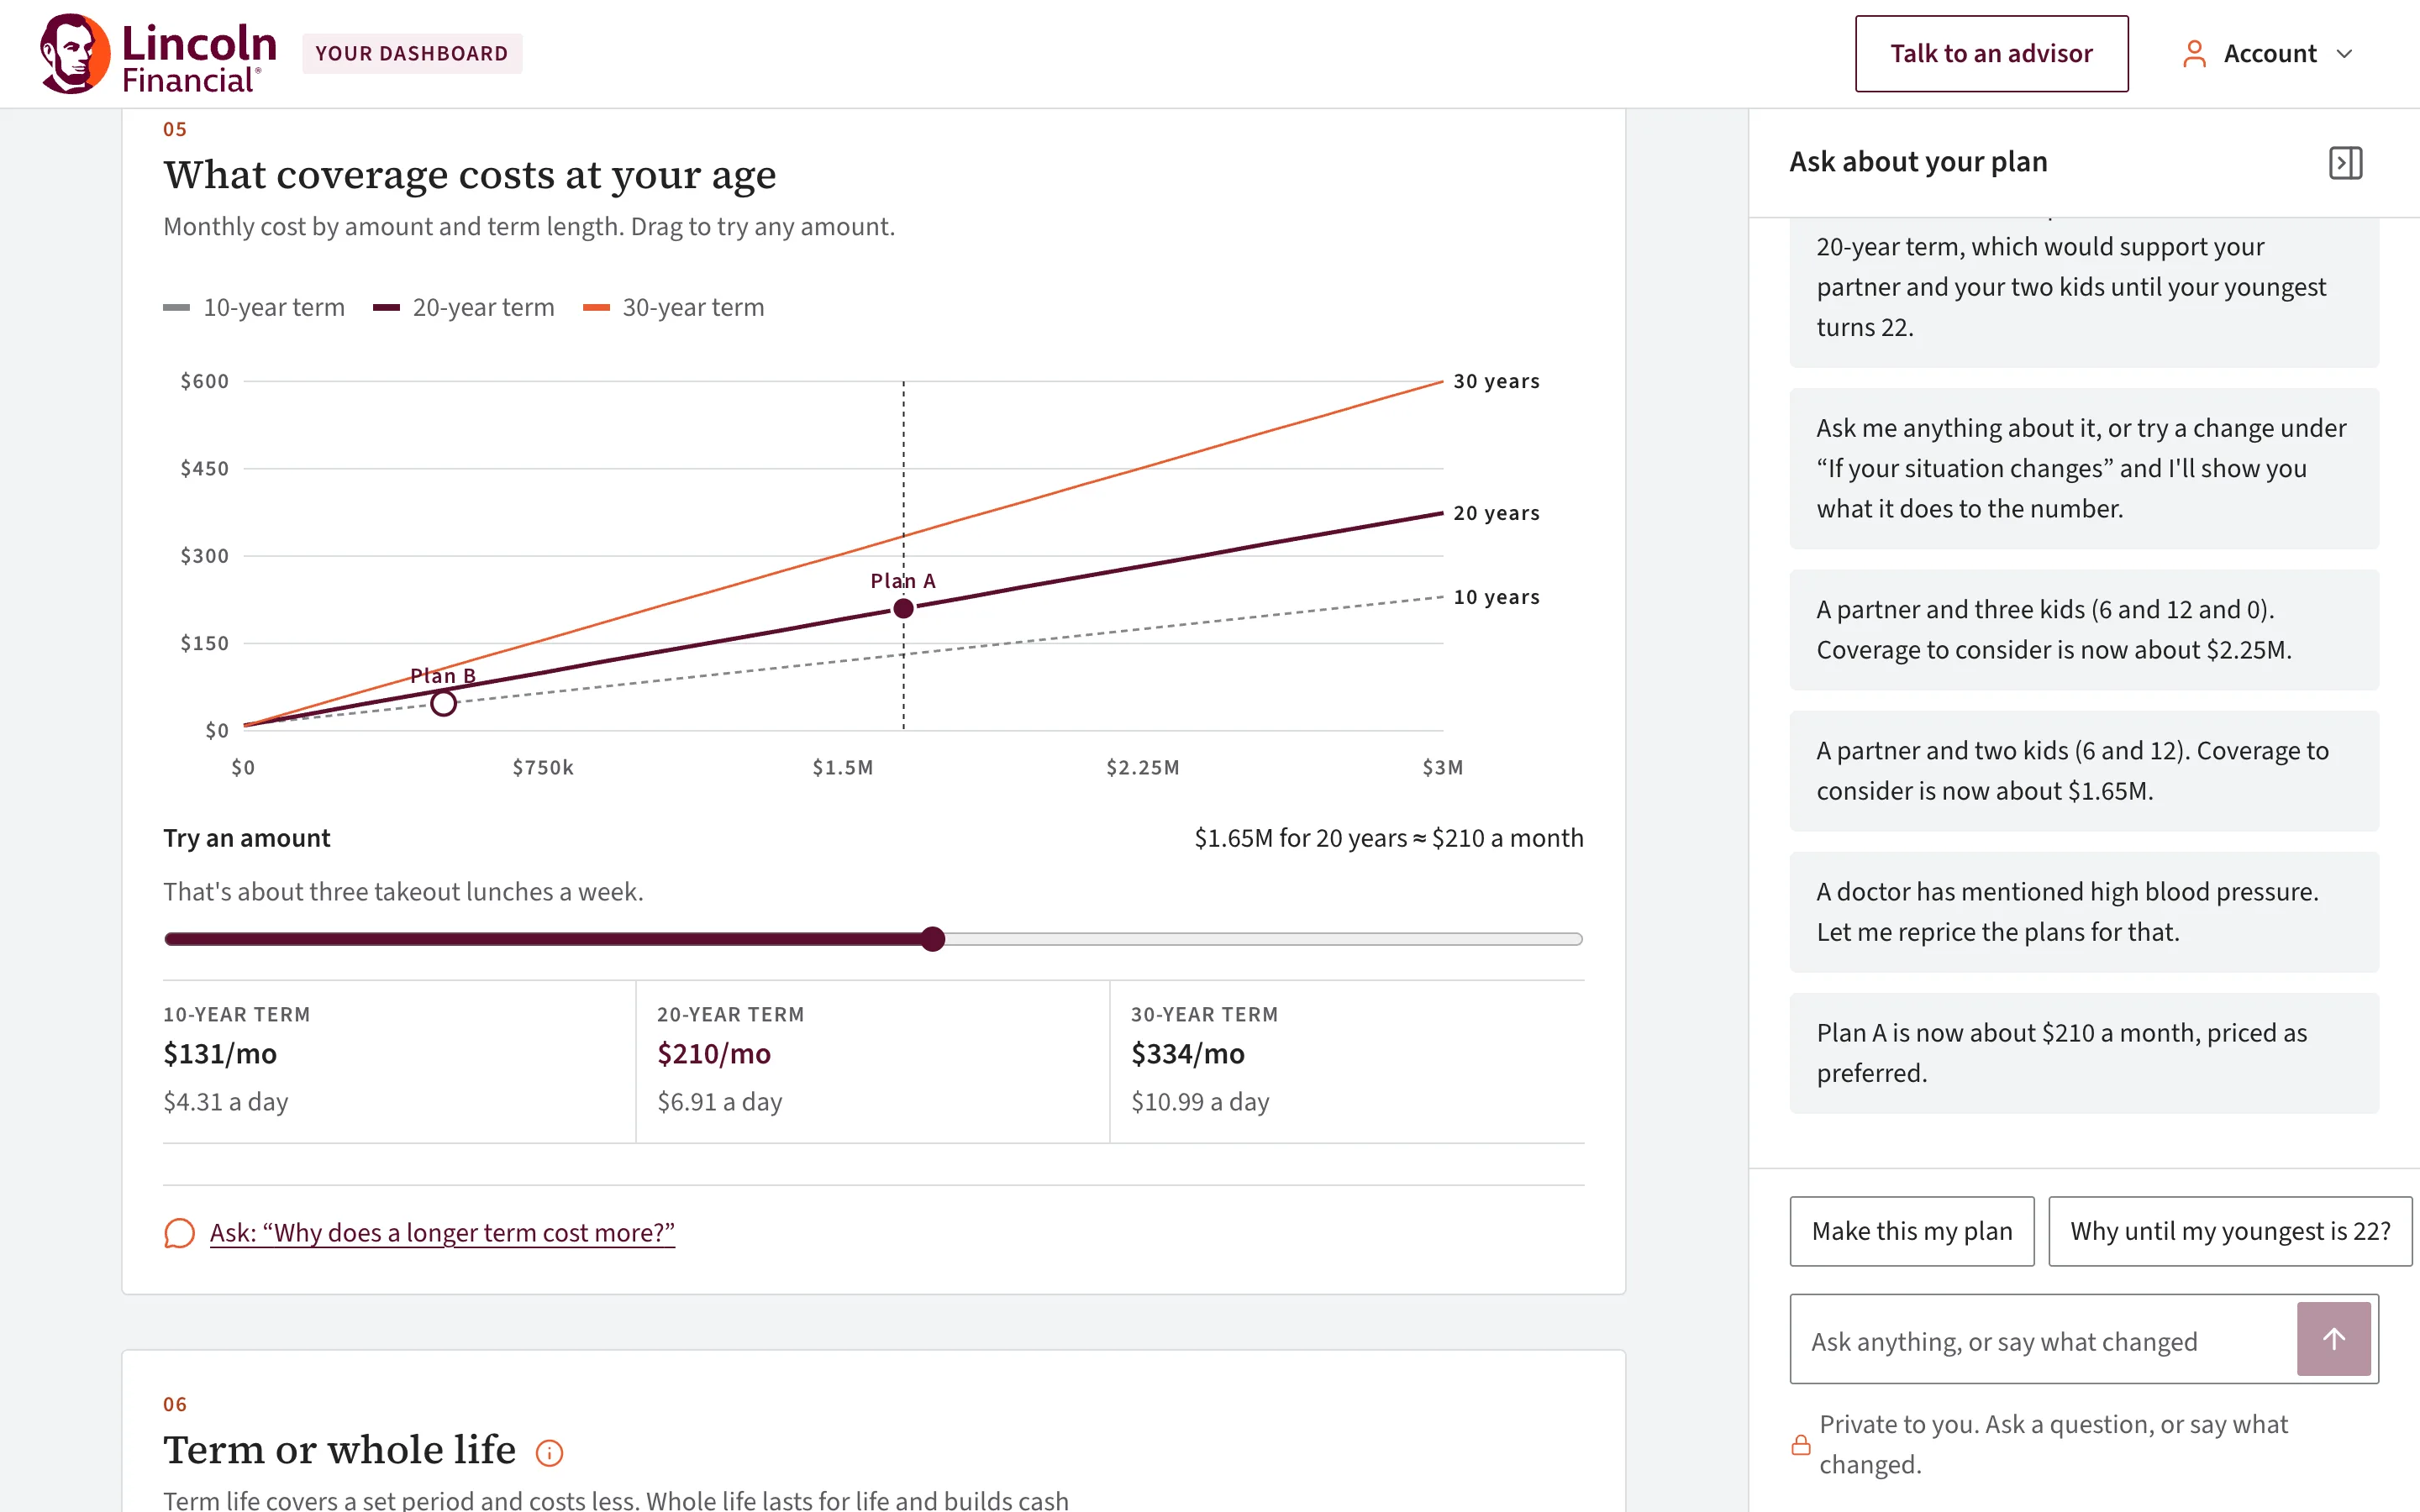
Task: Click 'A doctor has mentioned high blood pressure' message
Action: (x=2084, y=912)
